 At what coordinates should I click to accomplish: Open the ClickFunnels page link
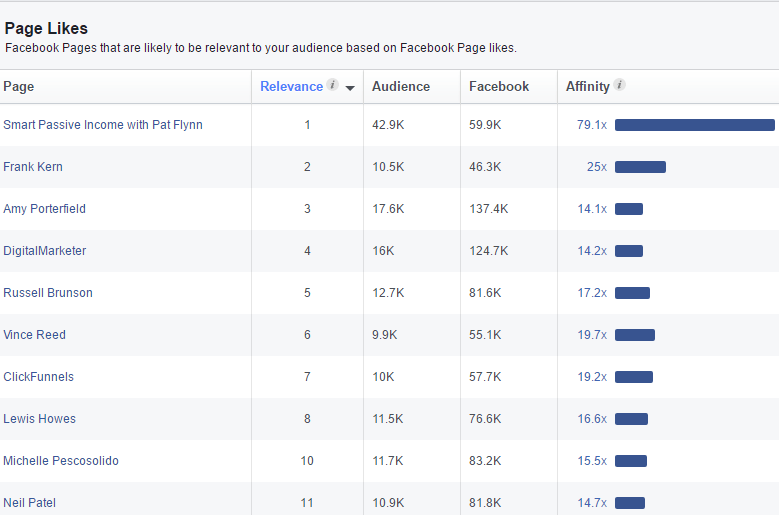click(x=38, y=376)
